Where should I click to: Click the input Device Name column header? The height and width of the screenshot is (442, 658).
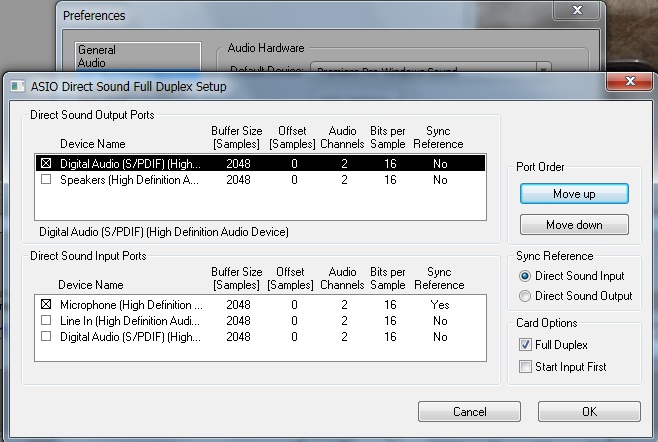point(91,285)
